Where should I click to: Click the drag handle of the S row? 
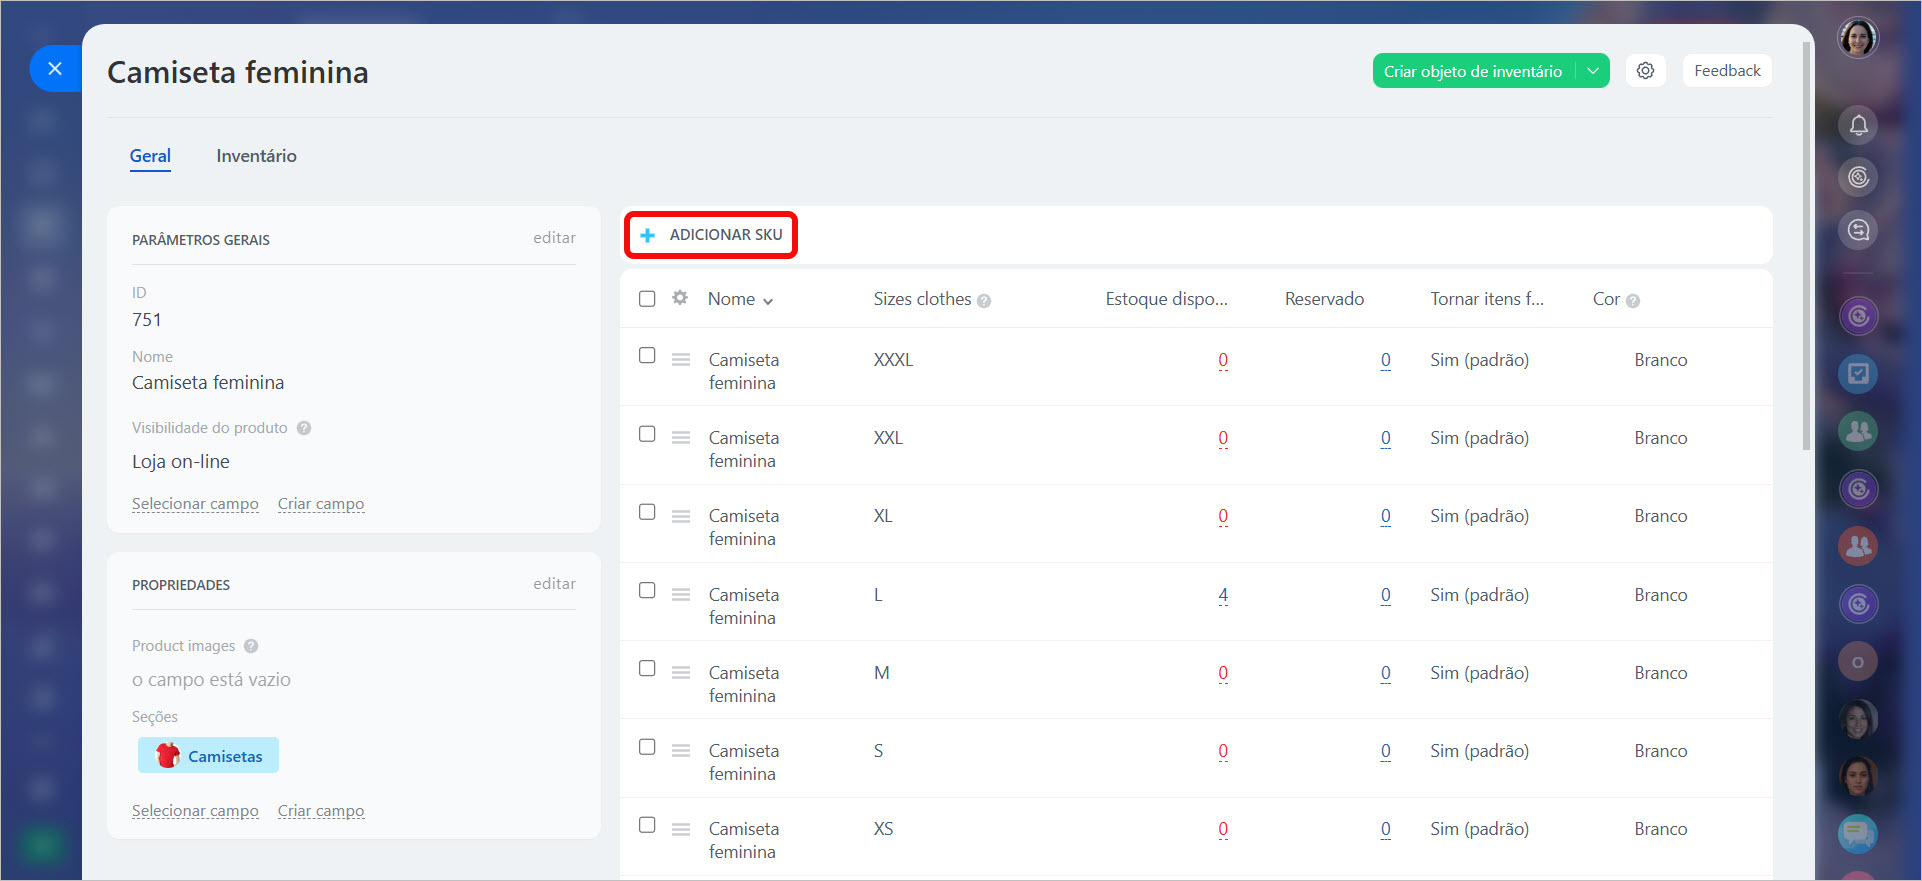pyautogui.click(x=681, y=751)
